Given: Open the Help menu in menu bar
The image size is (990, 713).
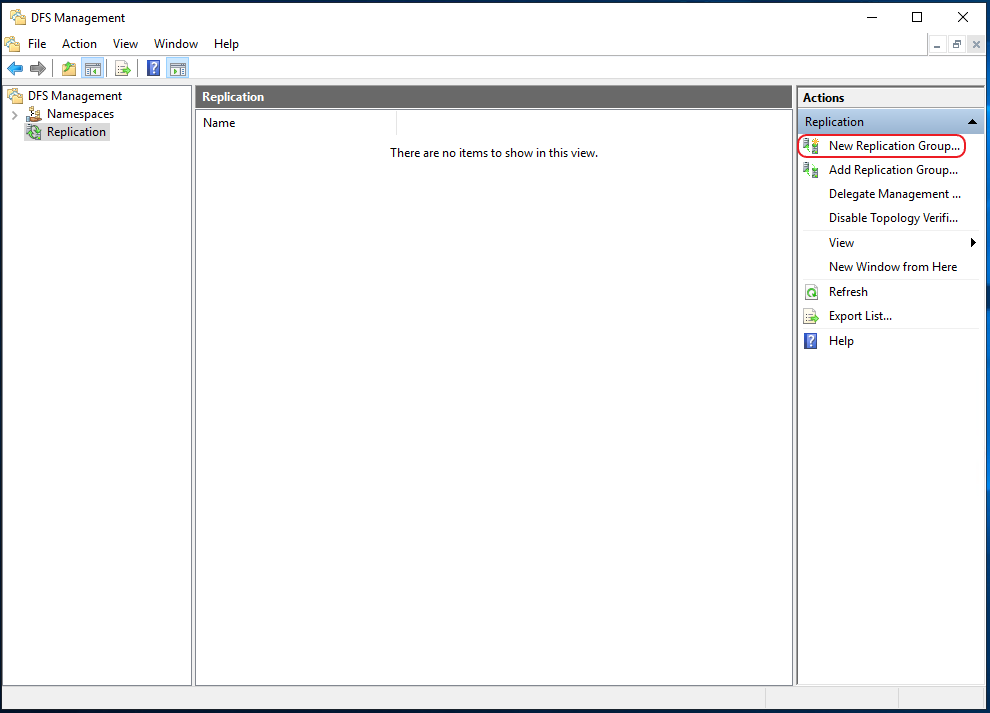Looking at the screenshot, I should point(226,44).
